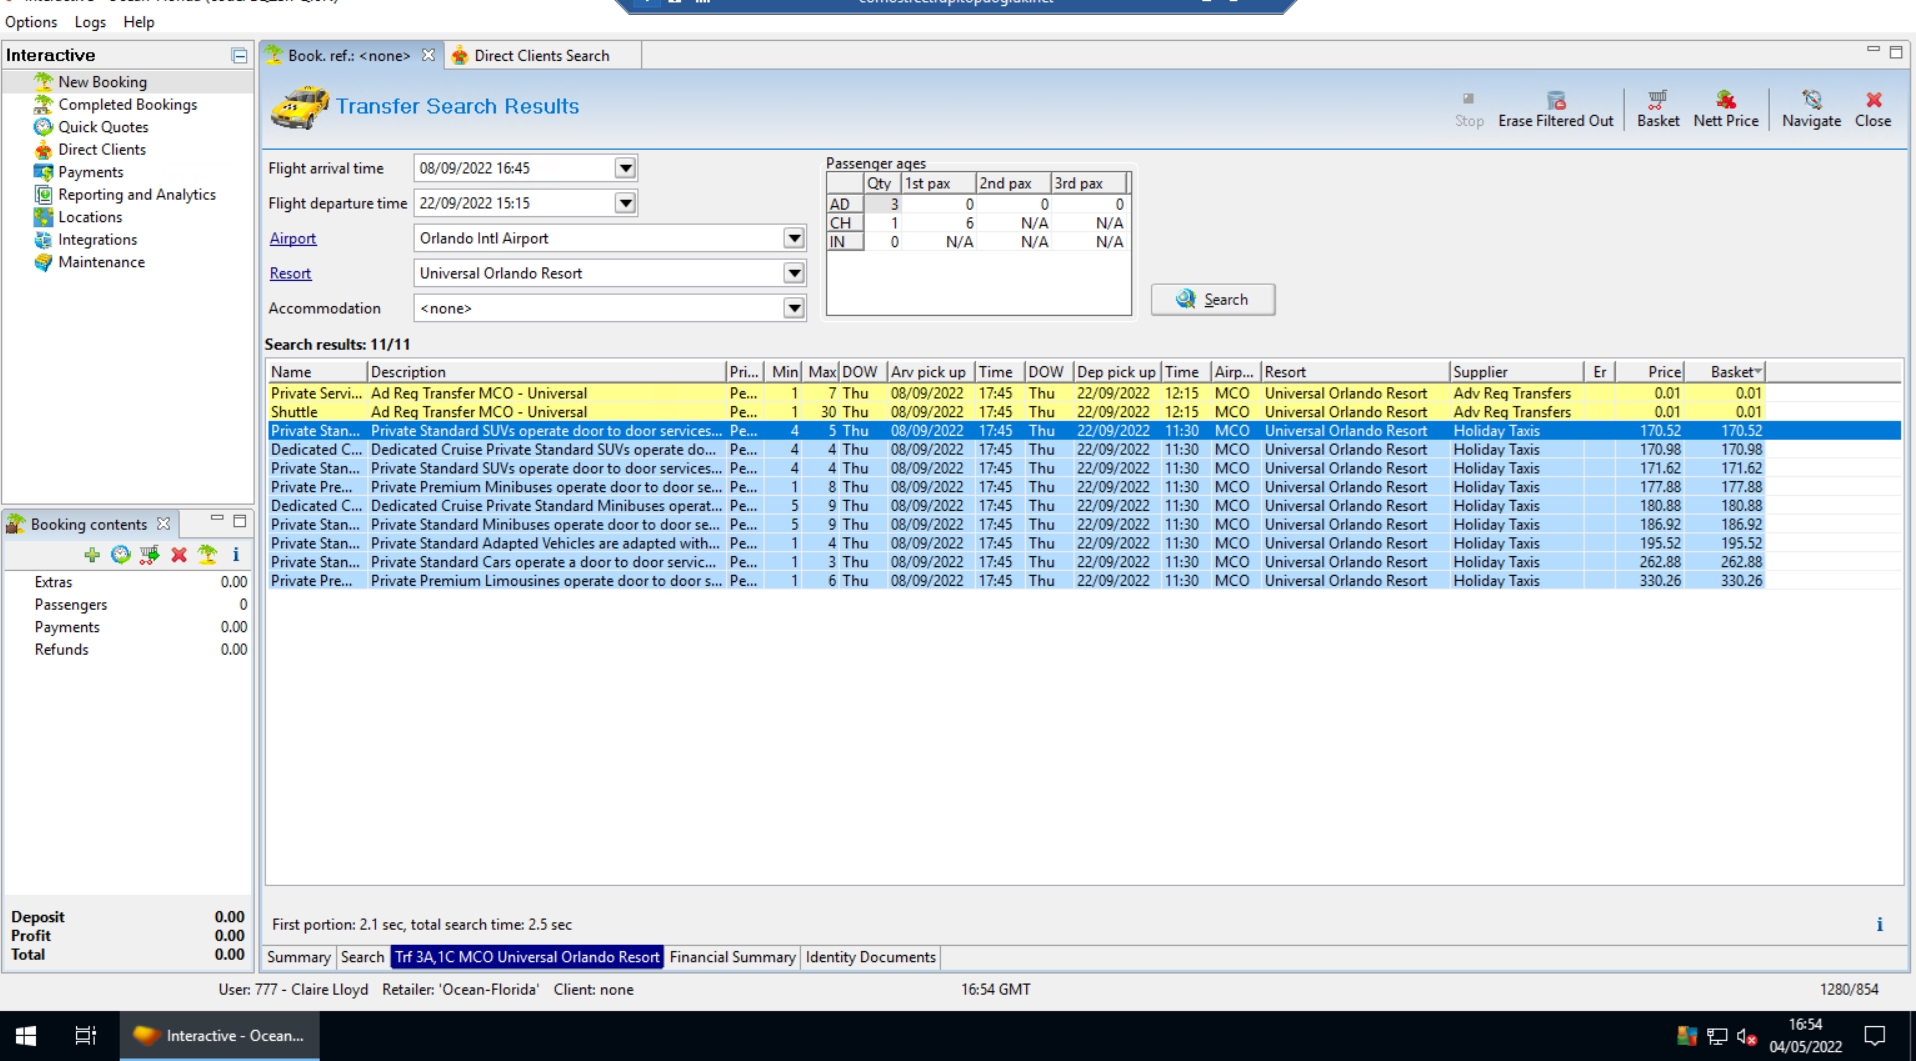Expand the Accommodation dropdown

pyautogui.click(x=794, y=308)
